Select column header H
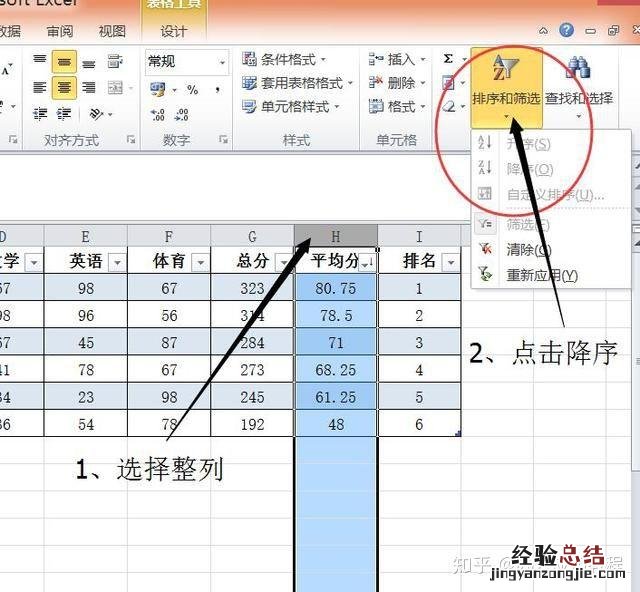The height and width of the screenshot is (592, 640). pos(336,236)
